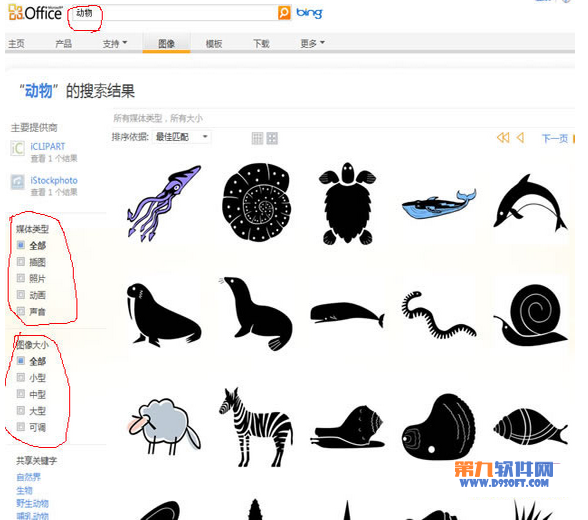Click the iCLIPART provider logo icon
588x520 pixels.
[x=17, y=148]
